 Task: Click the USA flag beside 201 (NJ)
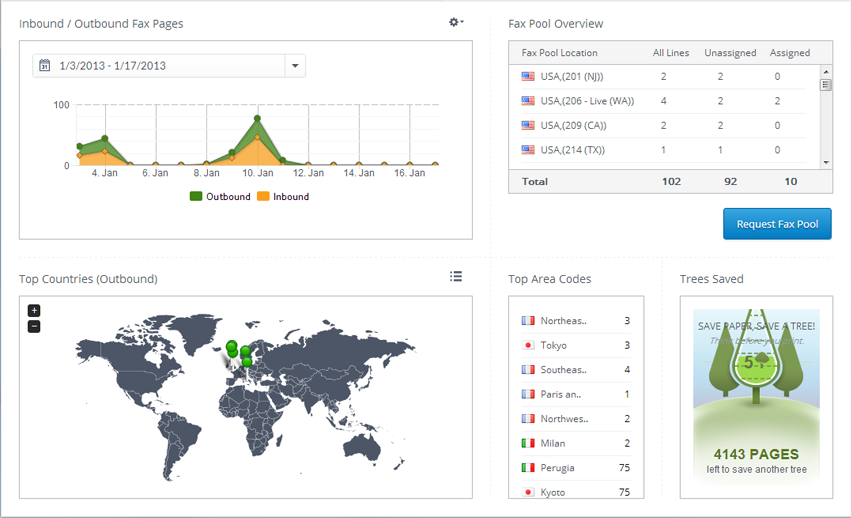(528, 77)
